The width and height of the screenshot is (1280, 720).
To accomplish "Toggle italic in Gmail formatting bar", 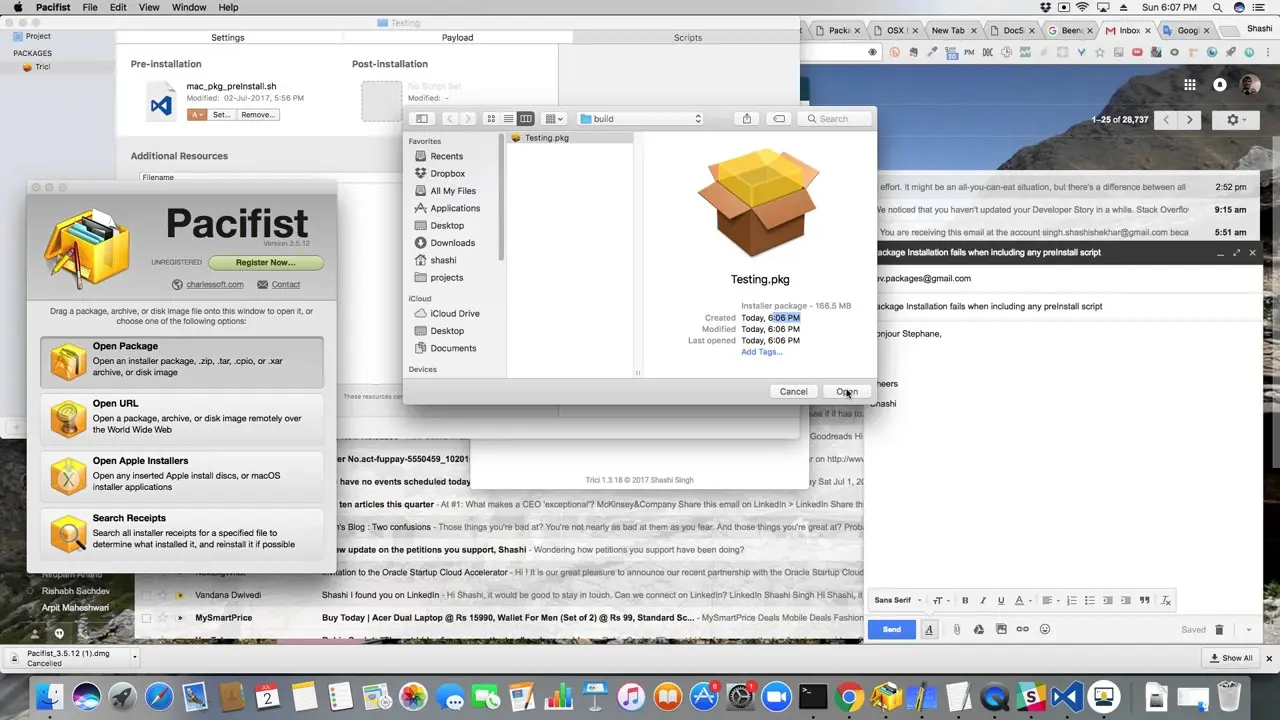I will coord(983,600).
